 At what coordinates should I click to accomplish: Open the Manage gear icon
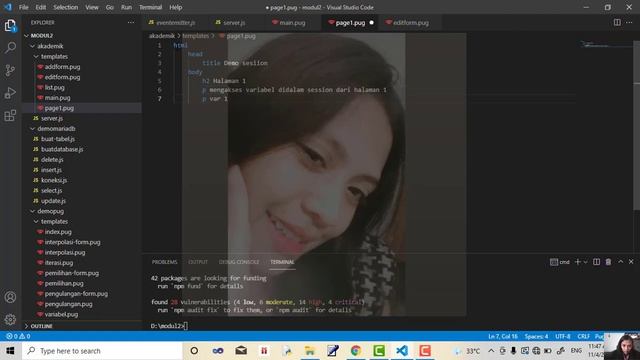[x=10, y=319]
